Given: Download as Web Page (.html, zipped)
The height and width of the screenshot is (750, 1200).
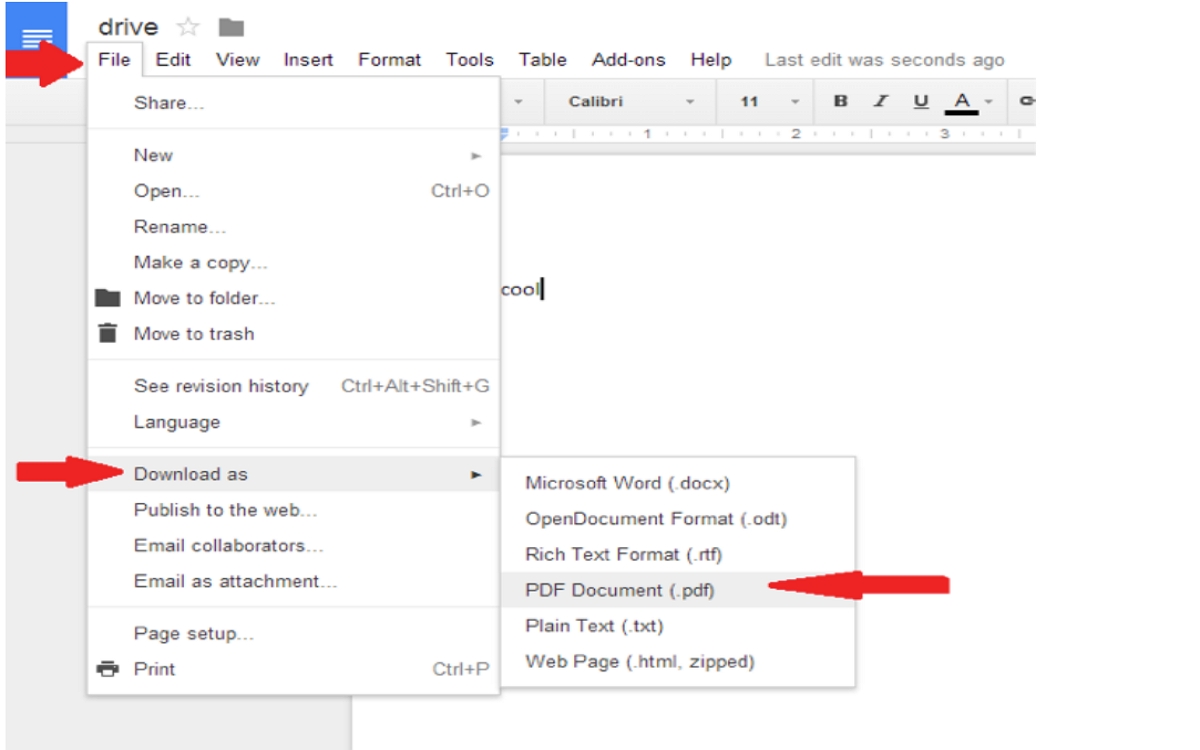Looking at the screenshot, I should 677,662.
